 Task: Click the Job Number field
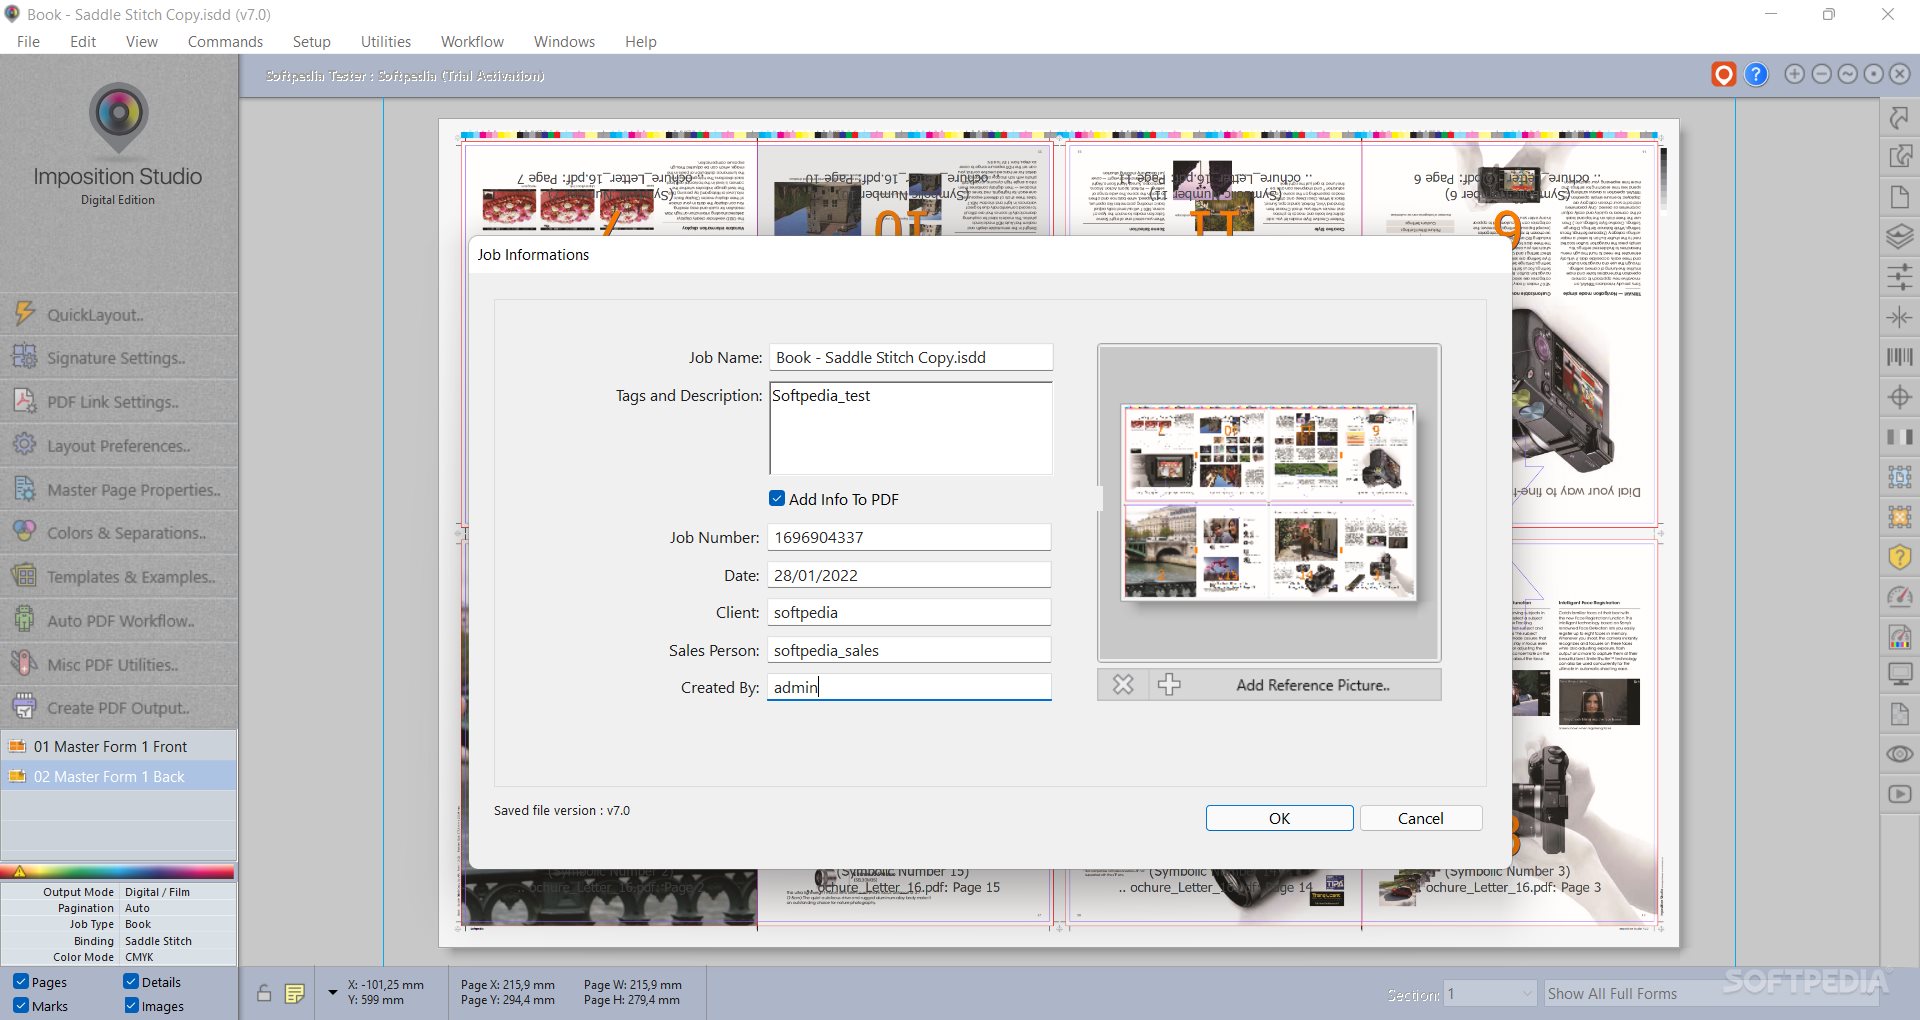pos(909,537)
